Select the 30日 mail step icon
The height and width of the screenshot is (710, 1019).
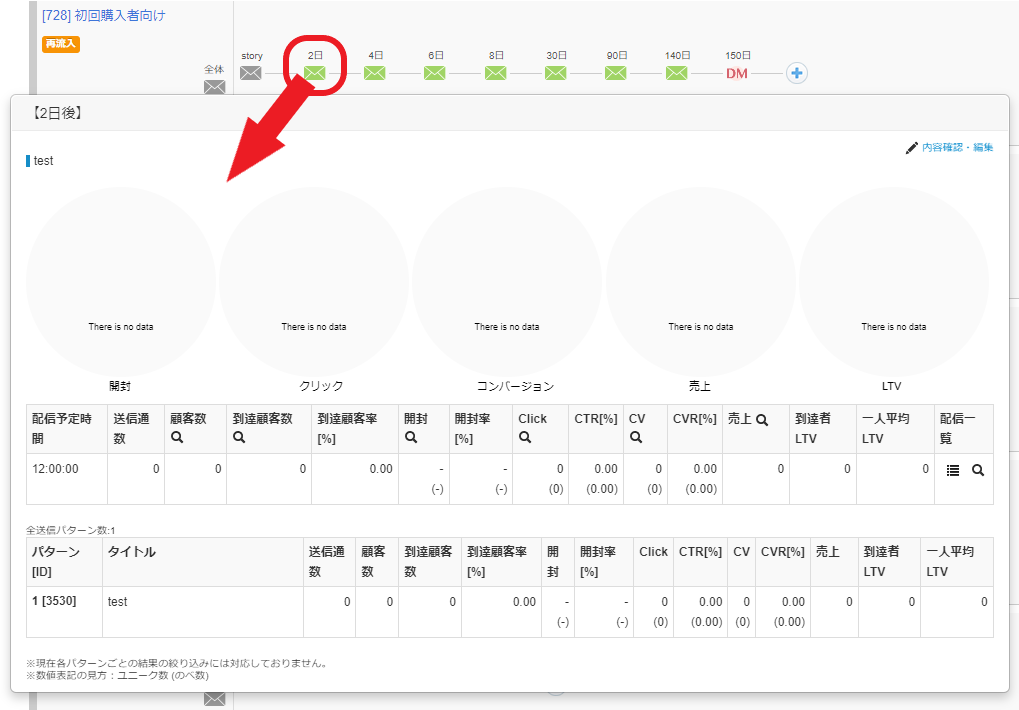(x=555, y=73)
